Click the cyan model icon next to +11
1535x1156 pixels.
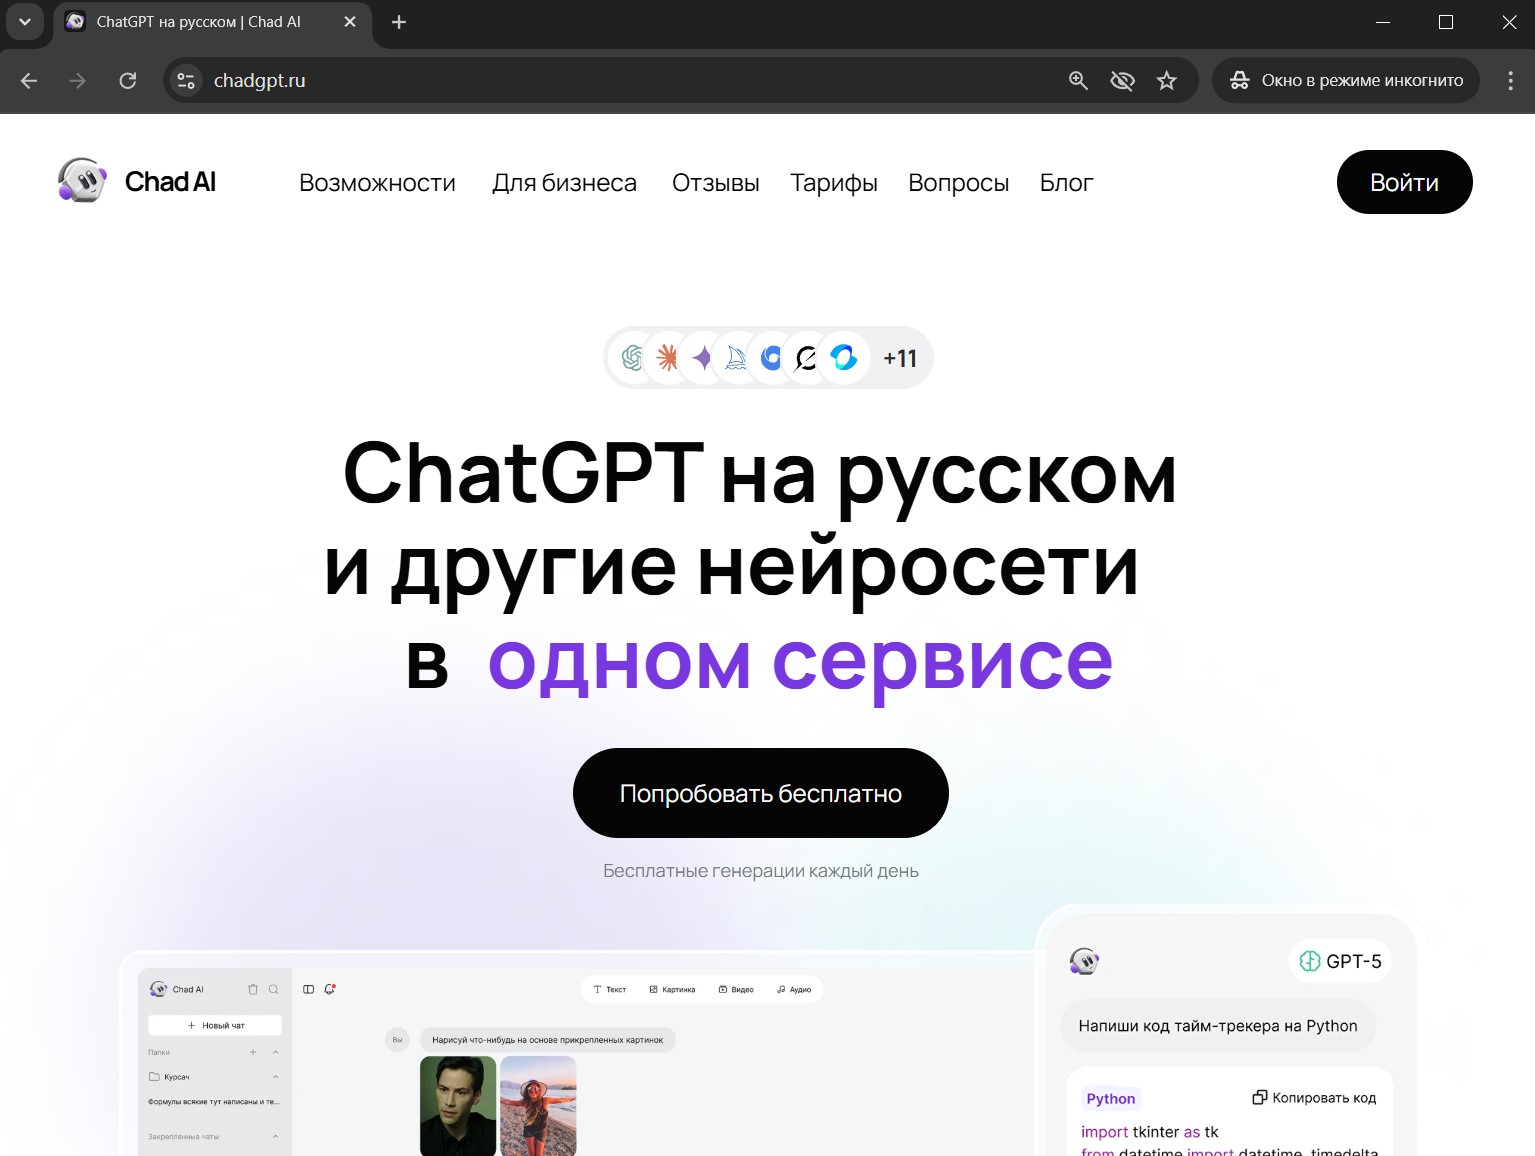[844, 358]
